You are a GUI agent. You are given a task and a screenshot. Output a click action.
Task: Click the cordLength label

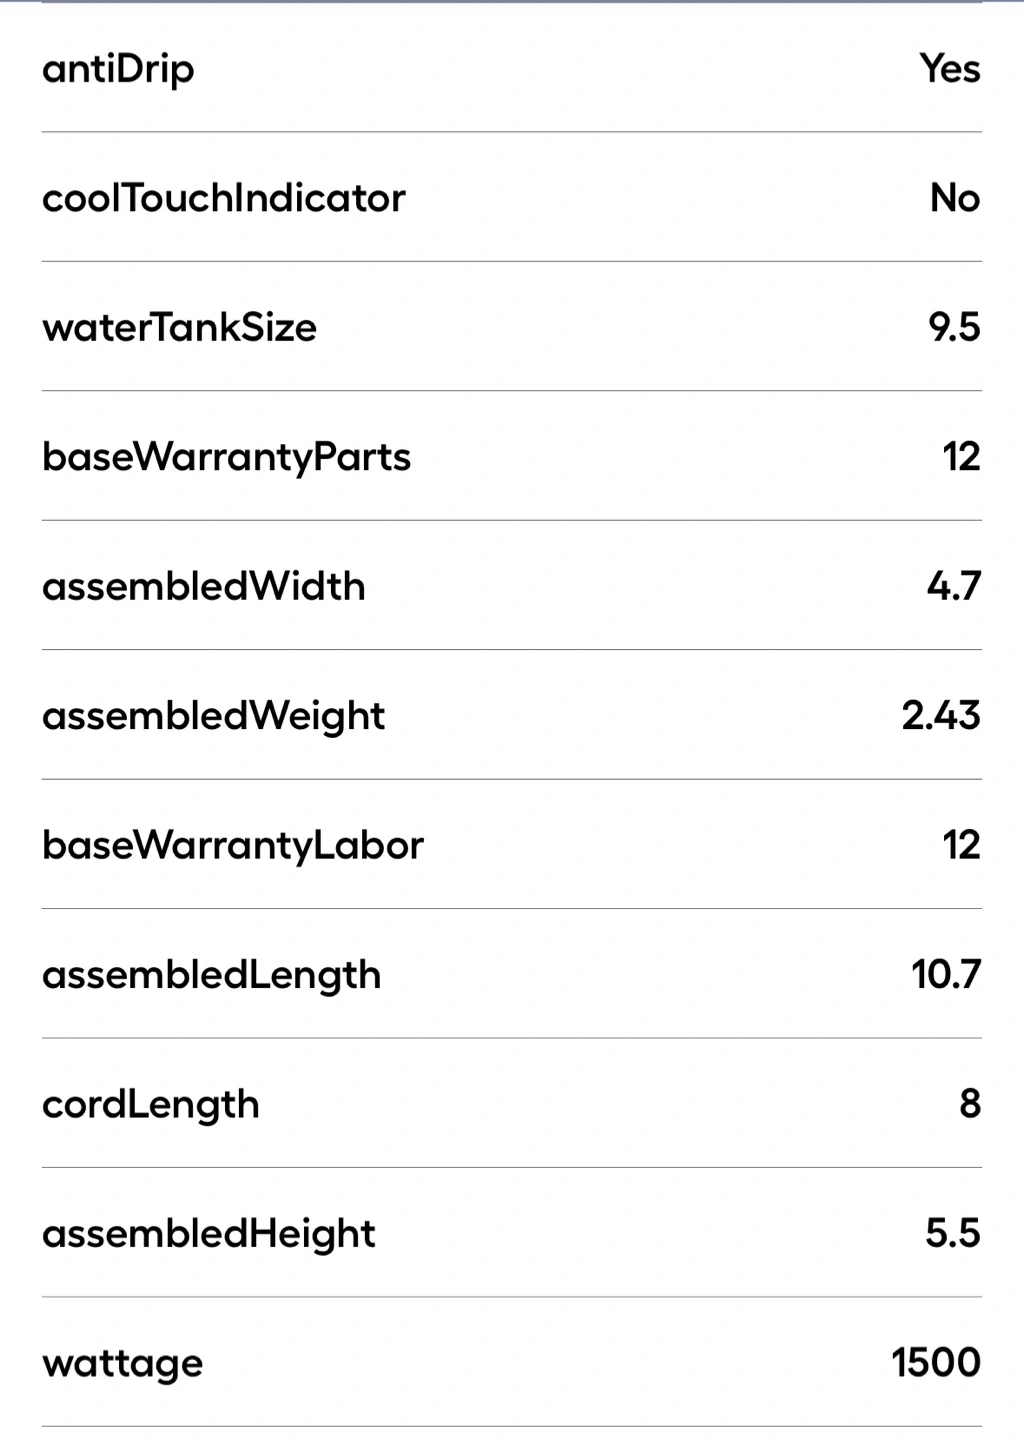pyautogui.click(x=150, y=1104)
